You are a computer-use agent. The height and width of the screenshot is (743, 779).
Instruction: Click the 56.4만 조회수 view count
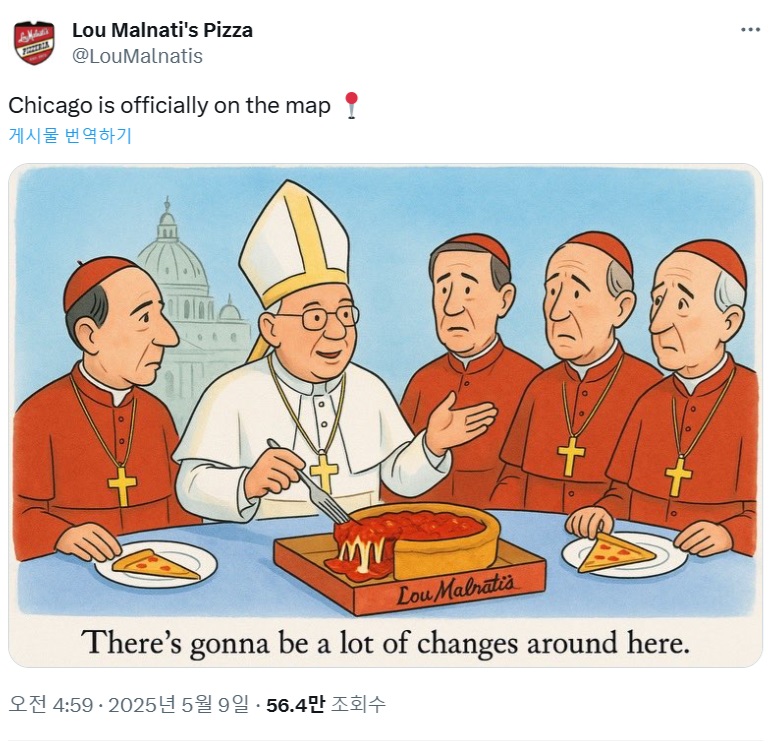[326, 704]
